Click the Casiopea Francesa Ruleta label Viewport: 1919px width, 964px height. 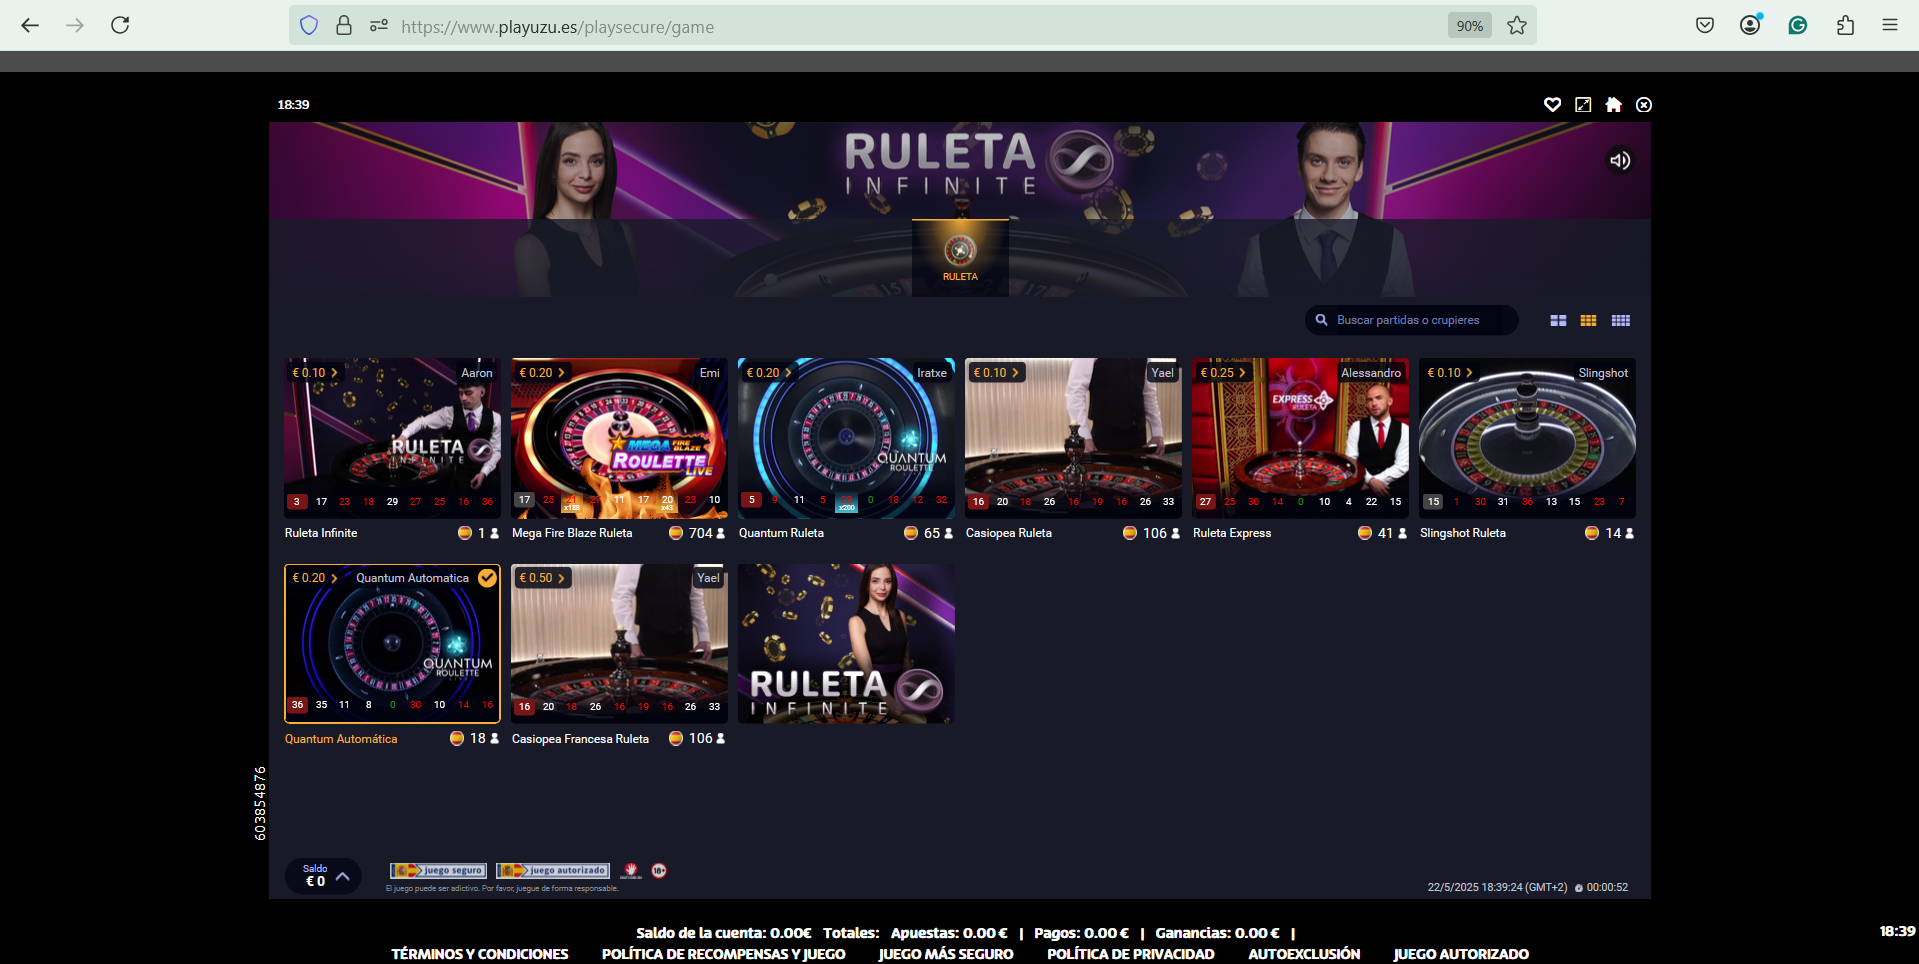coord(580,739)
